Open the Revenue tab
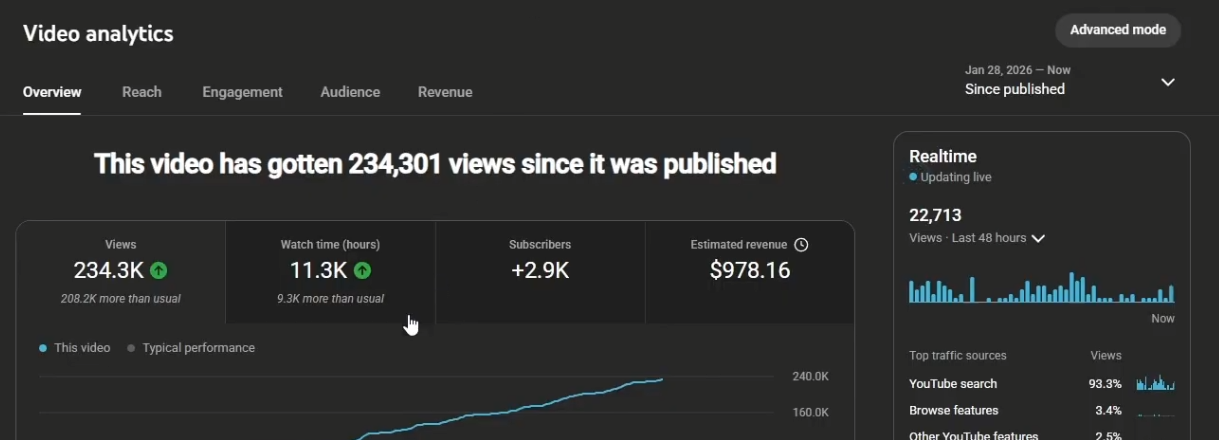This screenshot has height=440, width=1219. coord(445,92)
